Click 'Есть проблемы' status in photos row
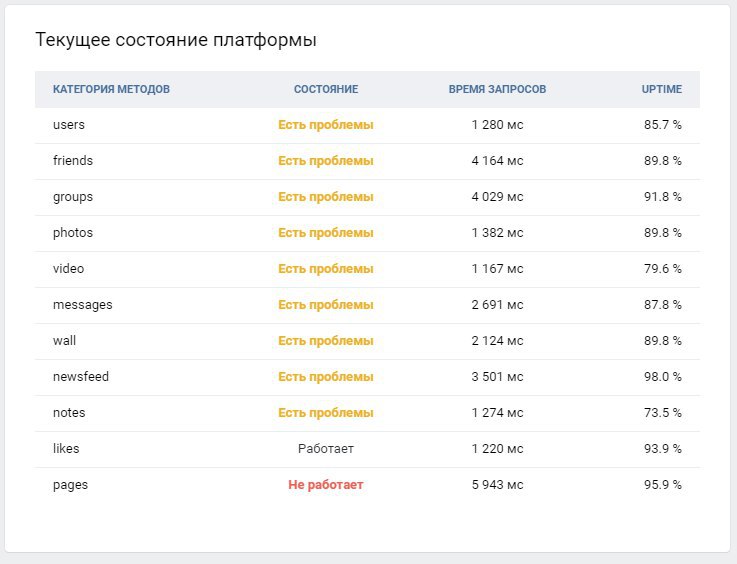The height and width of the screenshot is (564, 737). point(326,233)
